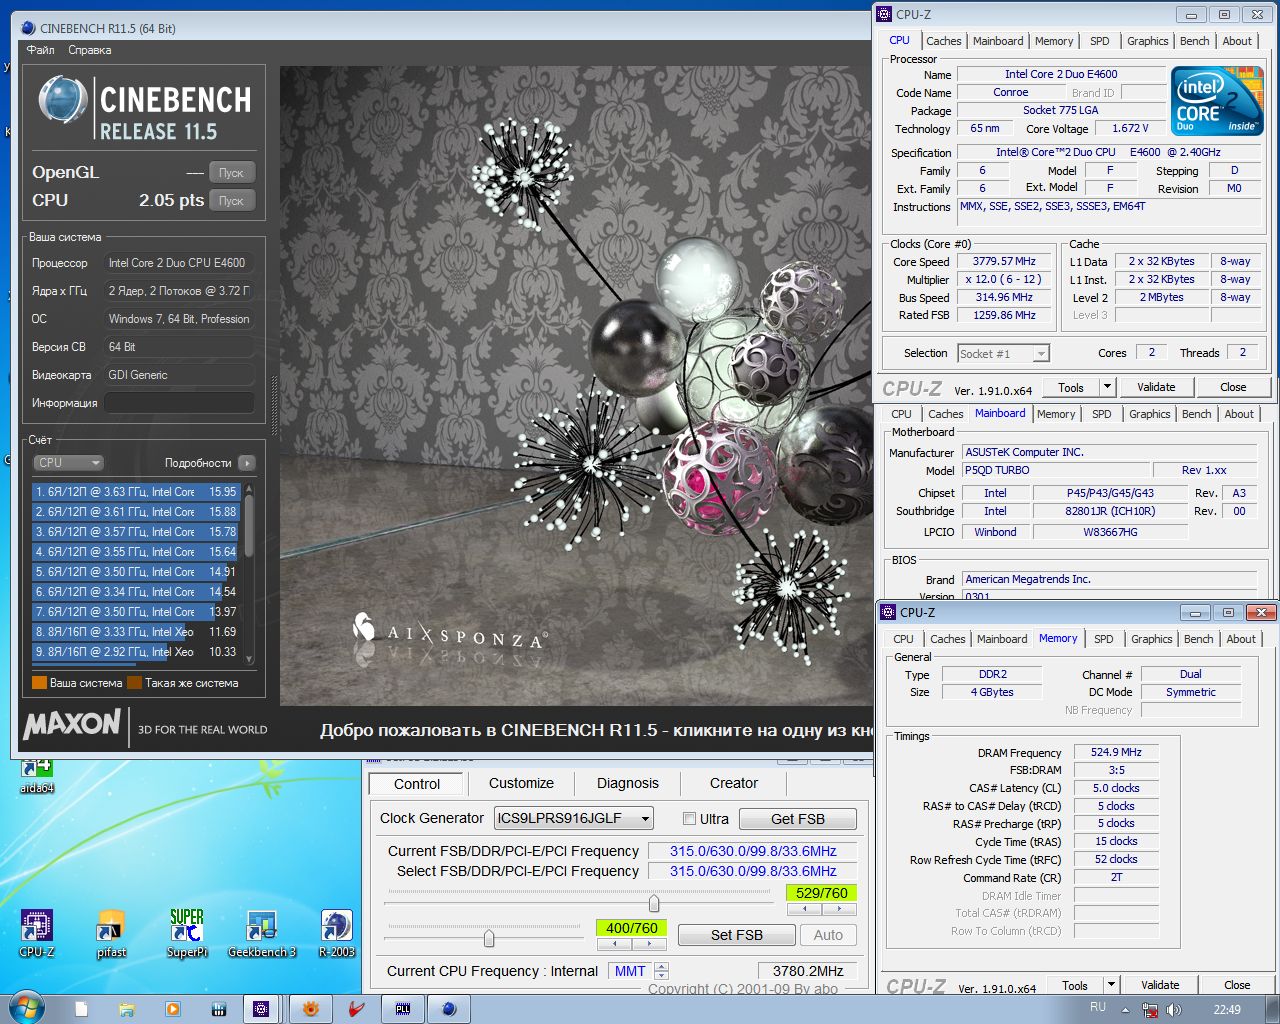1280x1024 pixels.
Task: Switch to the PLL SetFSB taskbar button
Action: 403,1009
